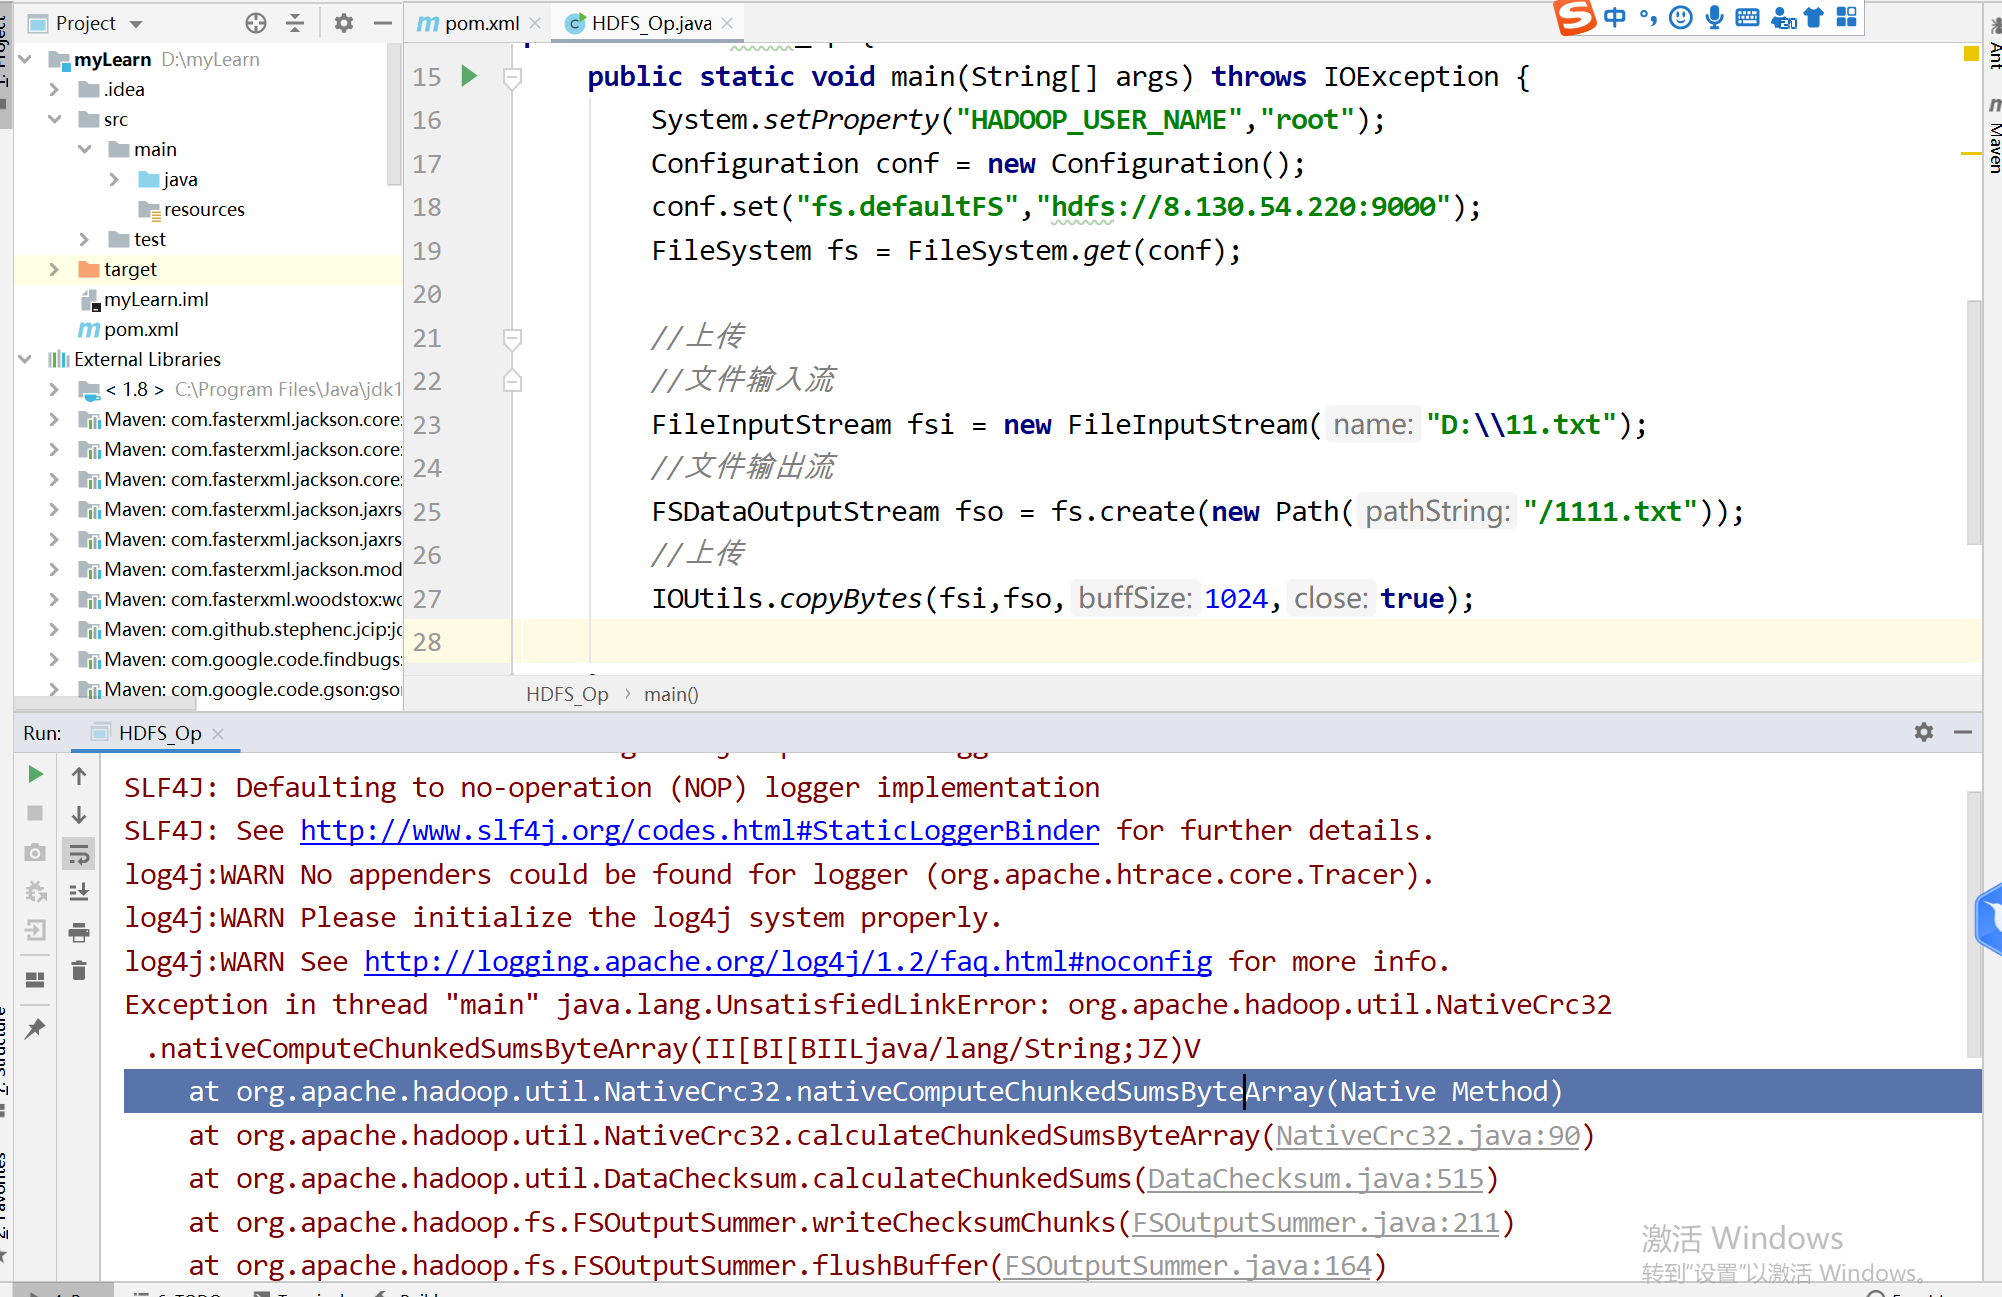Pin the Run tab
Viewport: 2002px width, 1297px height.
click(x=35, y=1028)
